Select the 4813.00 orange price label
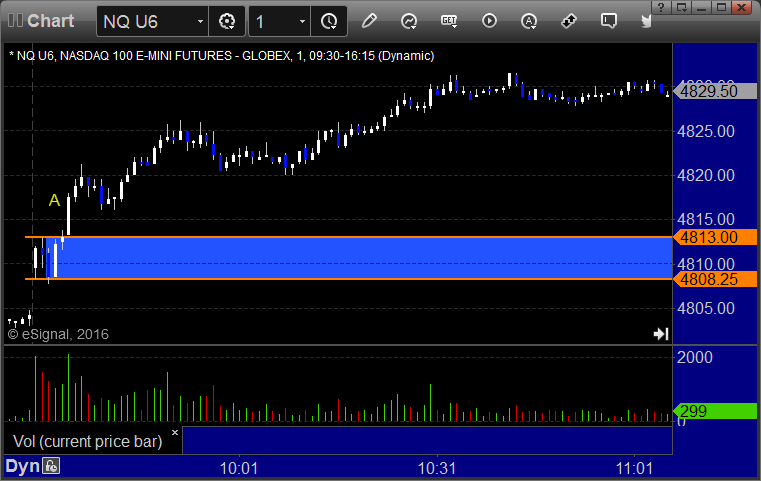This screenshot has width=761, height=481. (x=715, y=237)
